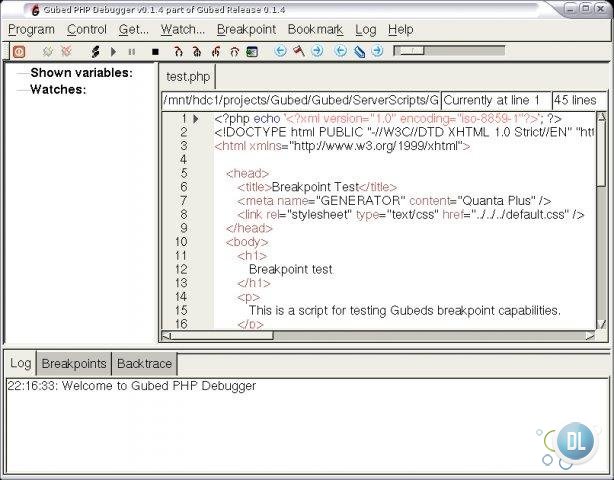Select the Shown variables tree item
This screenshot has width=614, height=480.
tap(81, 72)
